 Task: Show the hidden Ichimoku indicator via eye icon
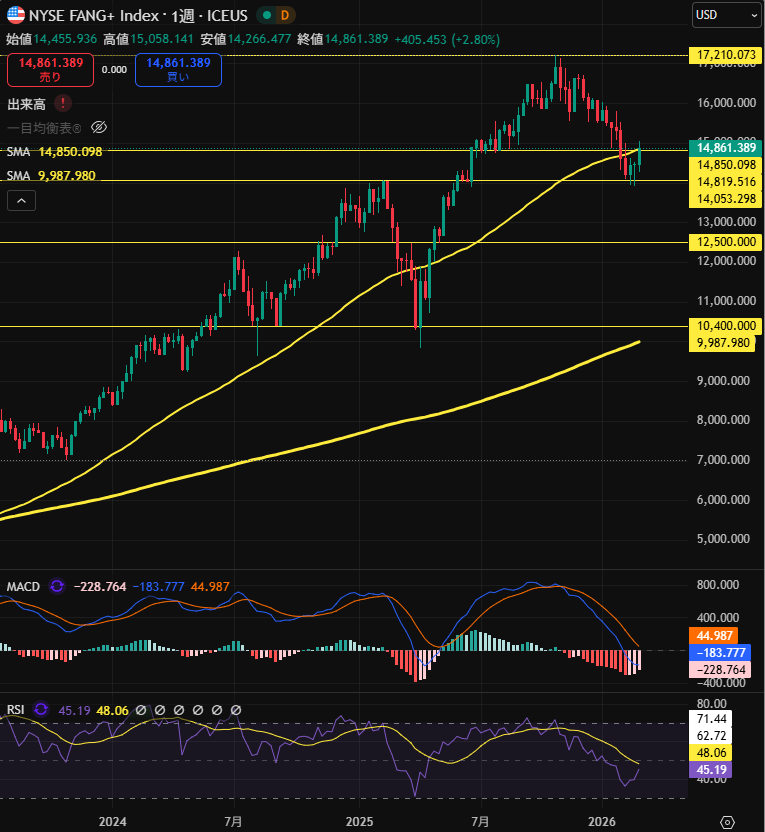98,127
